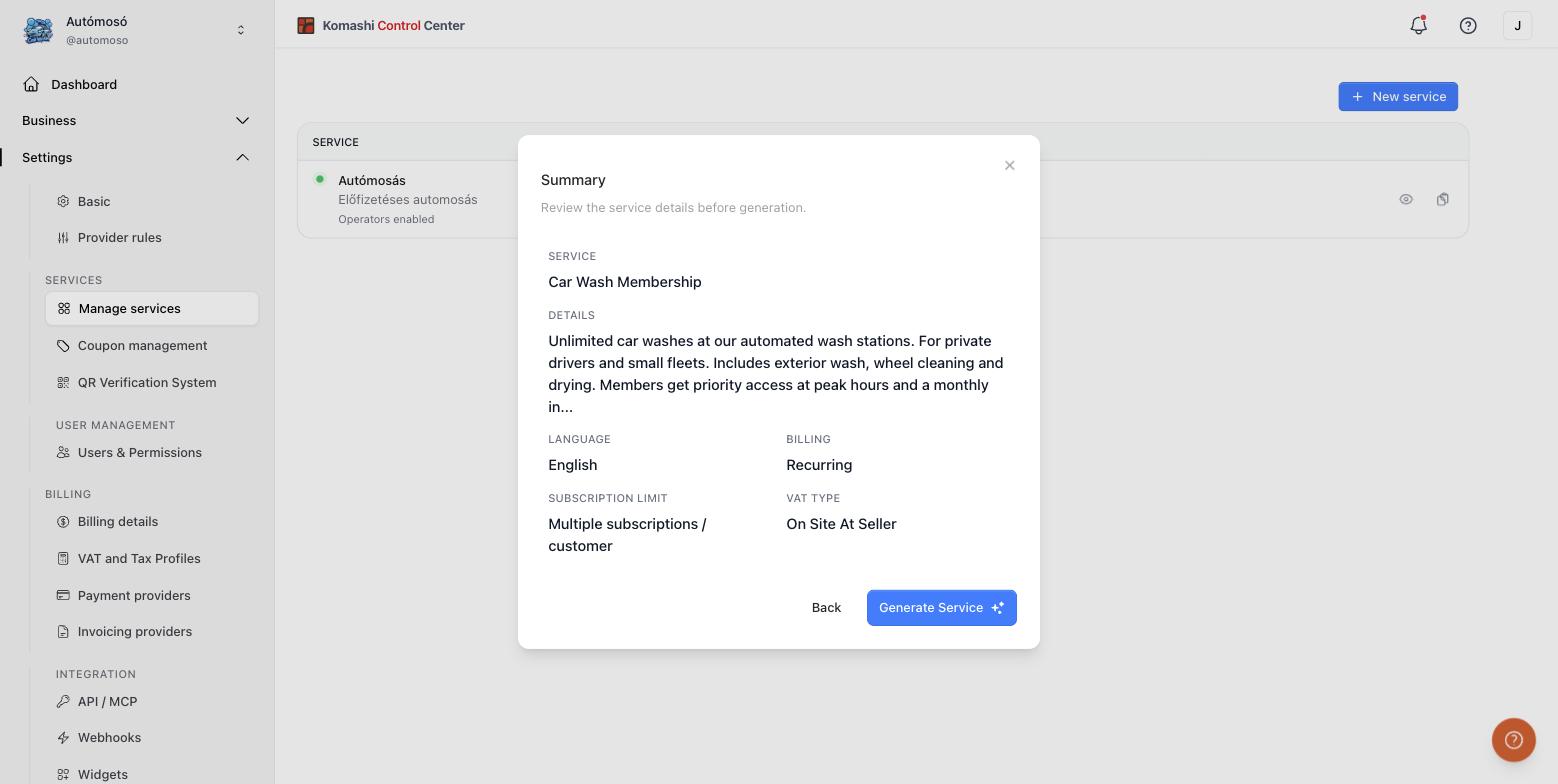Open VAT and Tax Profiles
1558x784 pixels.
point(139,558)
